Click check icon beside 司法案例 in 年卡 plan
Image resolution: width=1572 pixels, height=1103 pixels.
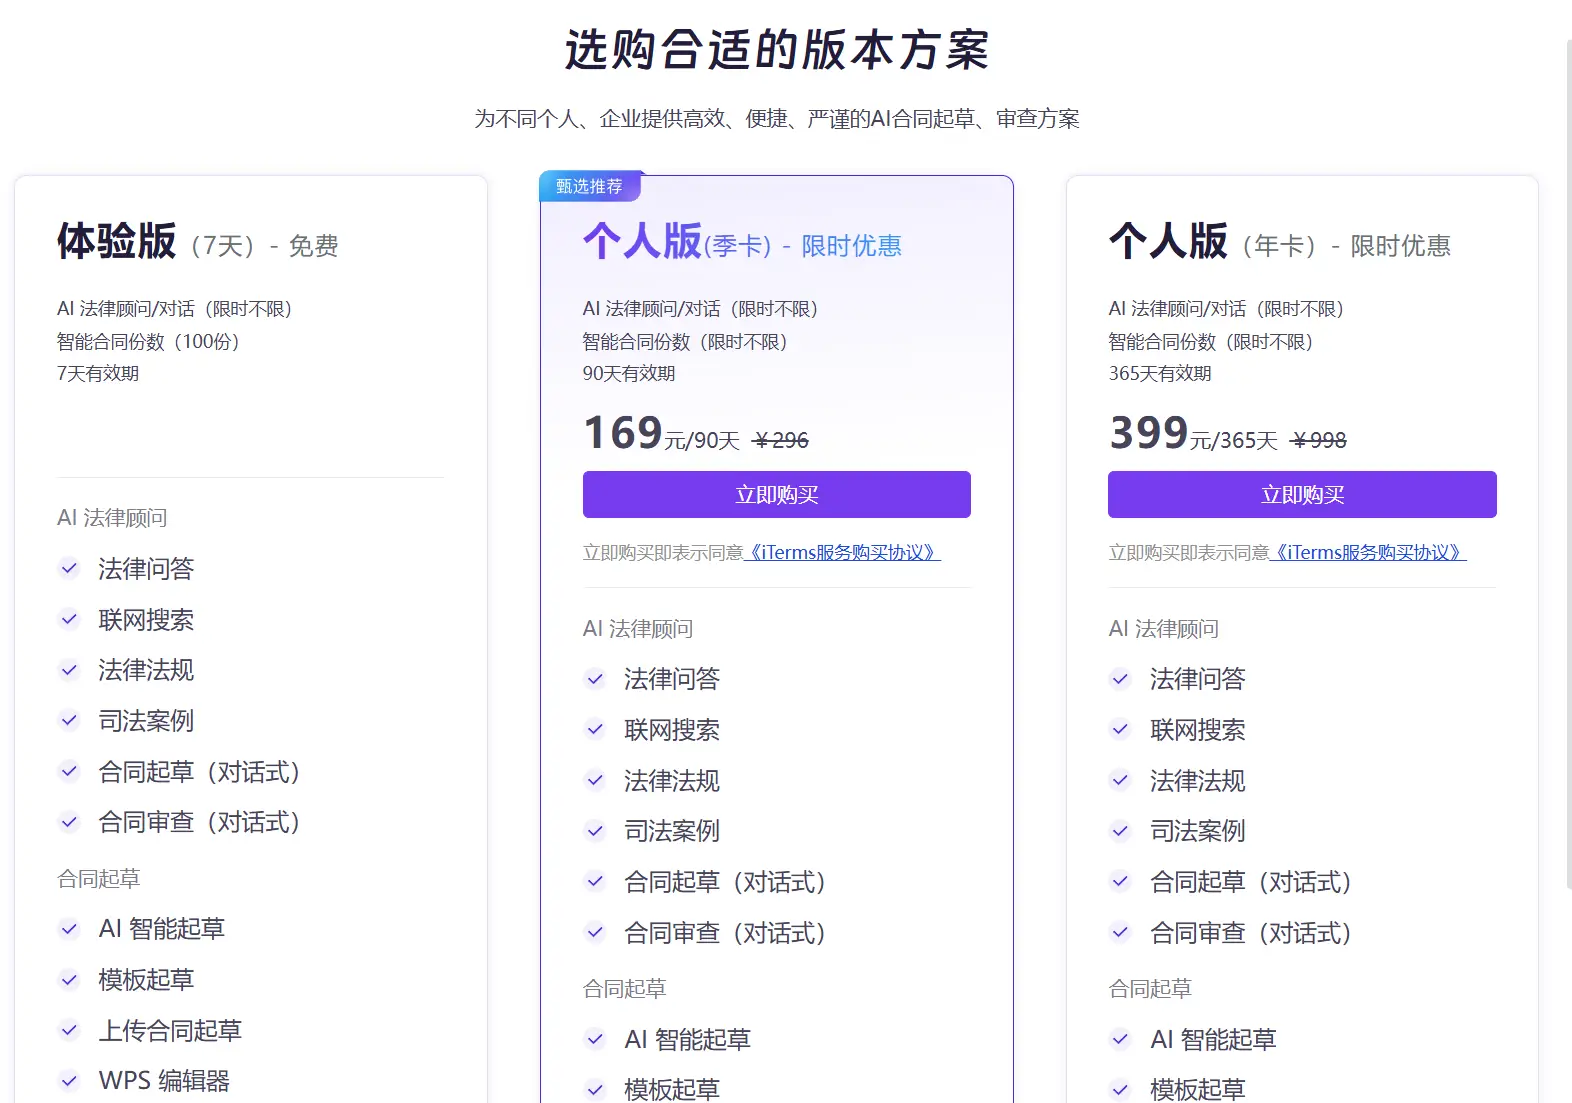coord(1120,831)
